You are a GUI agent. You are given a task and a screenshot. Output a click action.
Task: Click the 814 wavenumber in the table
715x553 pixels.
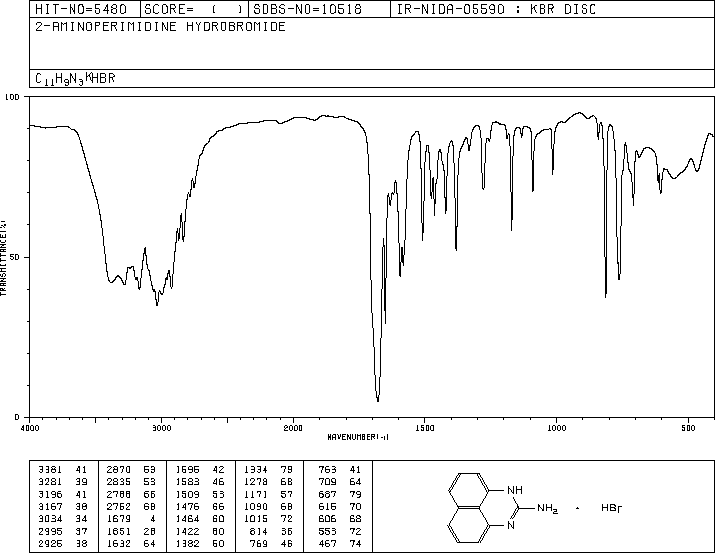(259, 531)
